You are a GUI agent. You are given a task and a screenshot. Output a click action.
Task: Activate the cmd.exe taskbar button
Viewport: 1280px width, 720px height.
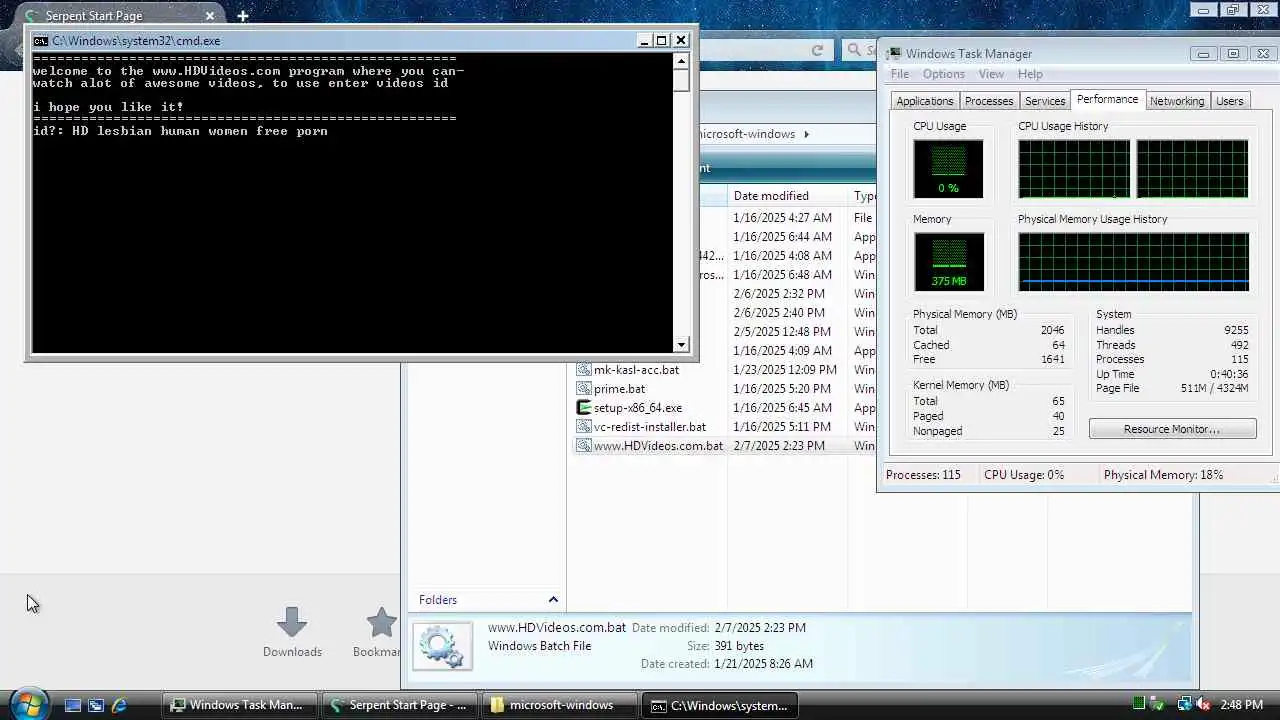(x=720, y=705)
